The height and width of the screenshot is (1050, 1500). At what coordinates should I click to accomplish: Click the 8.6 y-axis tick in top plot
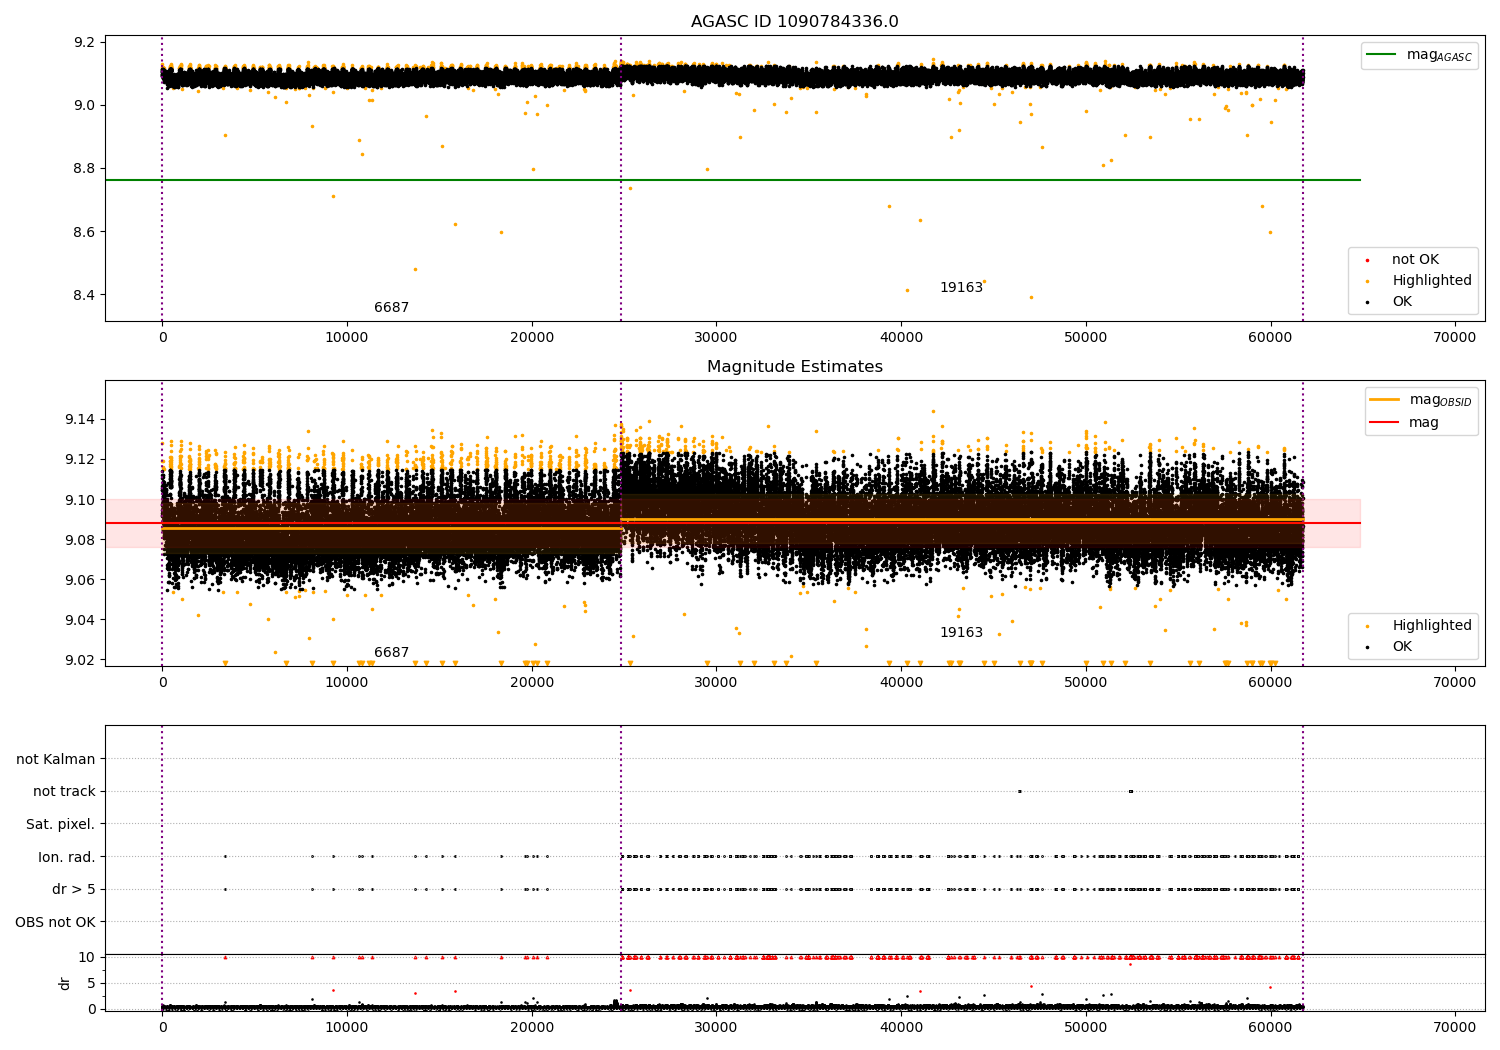[x=85, y=233]
